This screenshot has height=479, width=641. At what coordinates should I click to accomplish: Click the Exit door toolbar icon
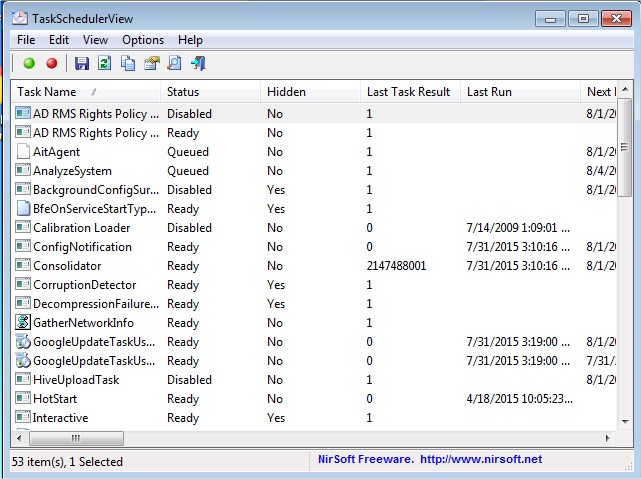coord(198,63)
